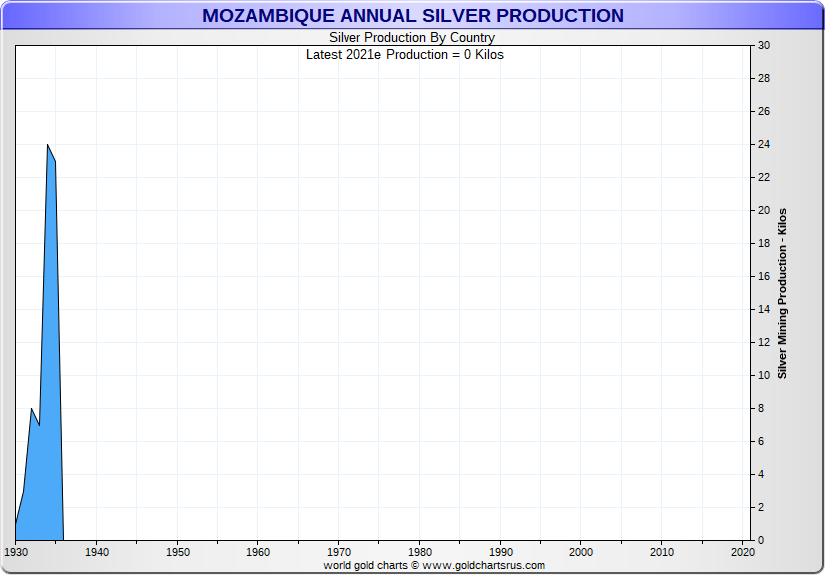Pick the 1960 year marker
Screen dimensions: 825x575
click(258, 552)
